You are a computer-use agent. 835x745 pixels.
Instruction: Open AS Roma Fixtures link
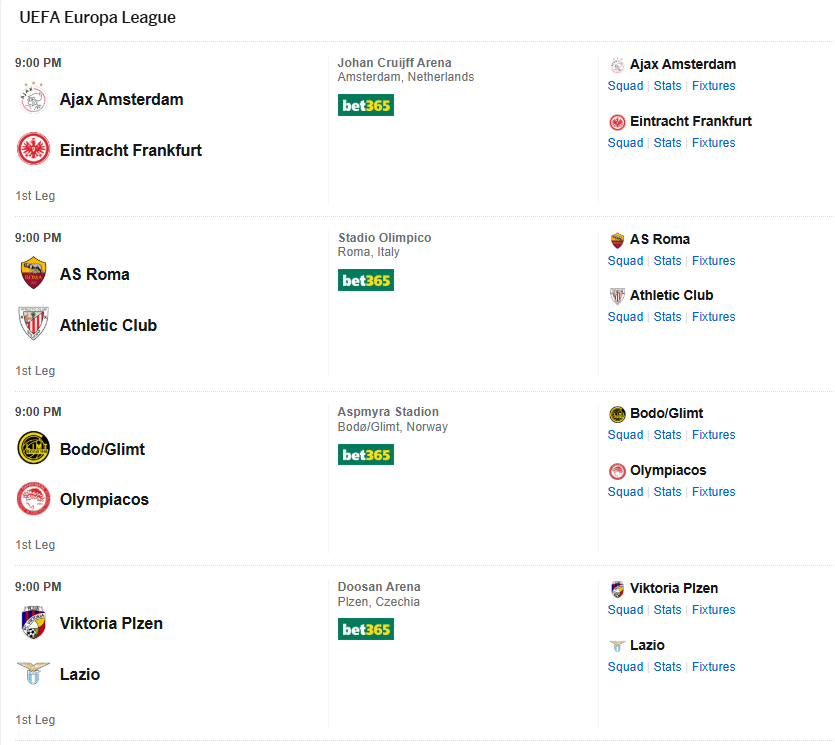coord(713,261)
